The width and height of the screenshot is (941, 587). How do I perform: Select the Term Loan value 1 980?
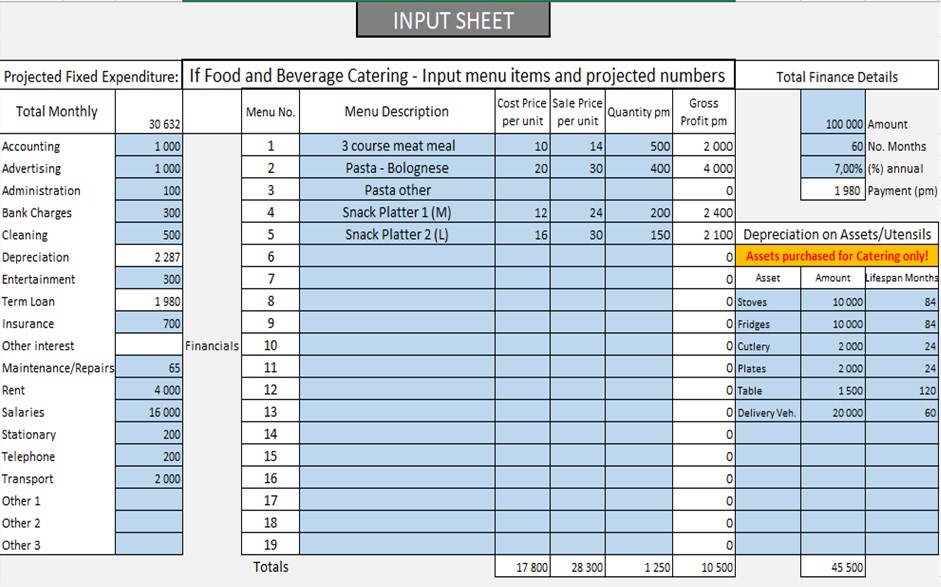pos(149,301)
